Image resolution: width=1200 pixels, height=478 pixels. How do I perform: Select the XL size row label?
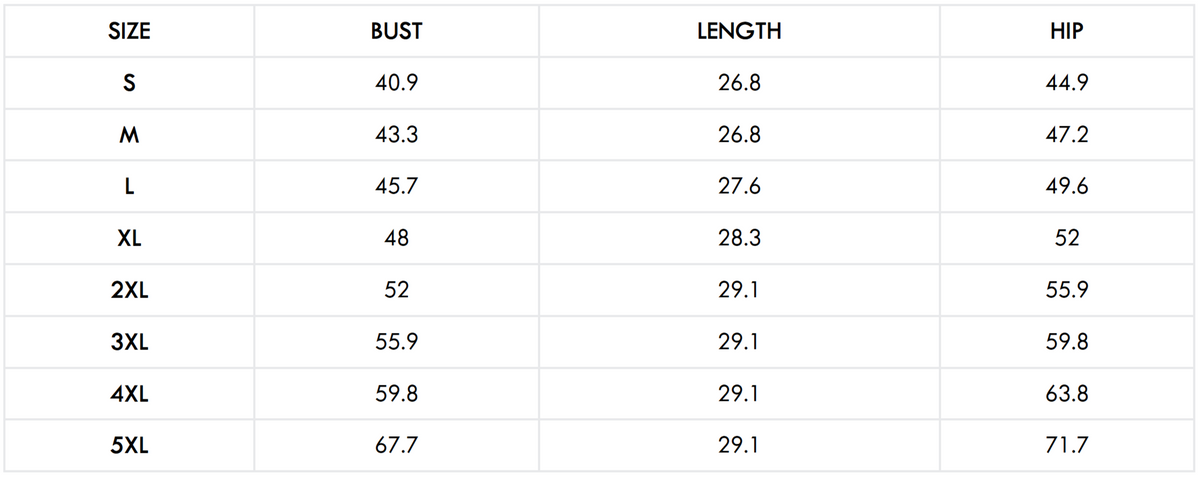point(129,239)
